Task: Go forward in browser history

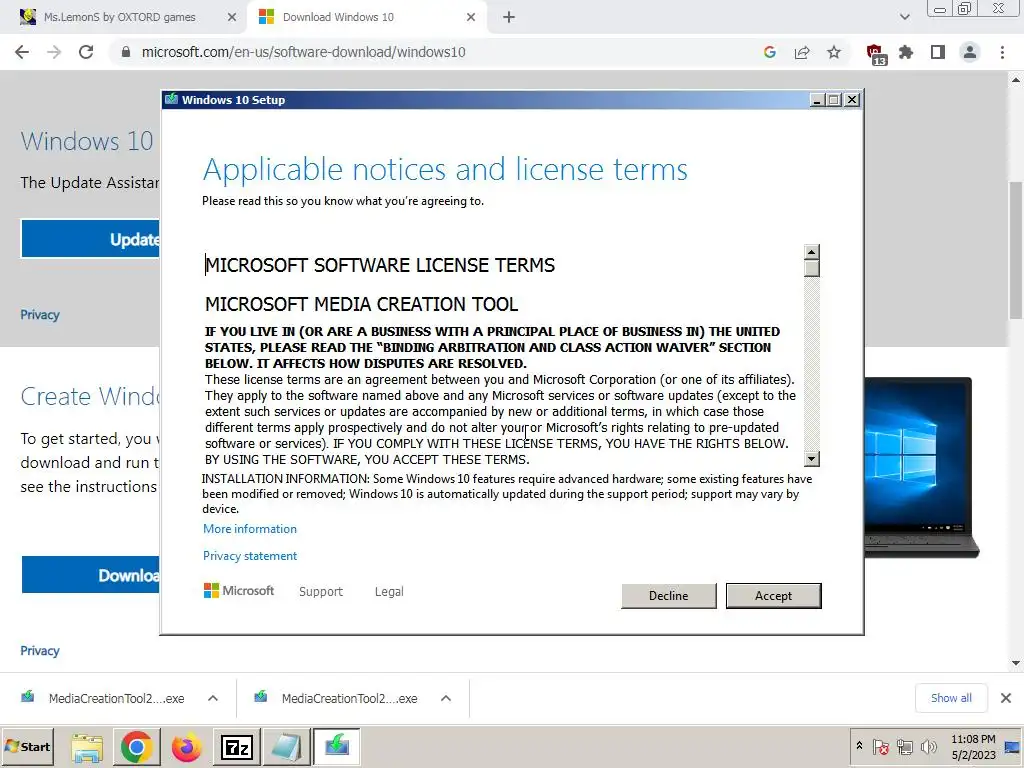Action: [x=54, y=52]
